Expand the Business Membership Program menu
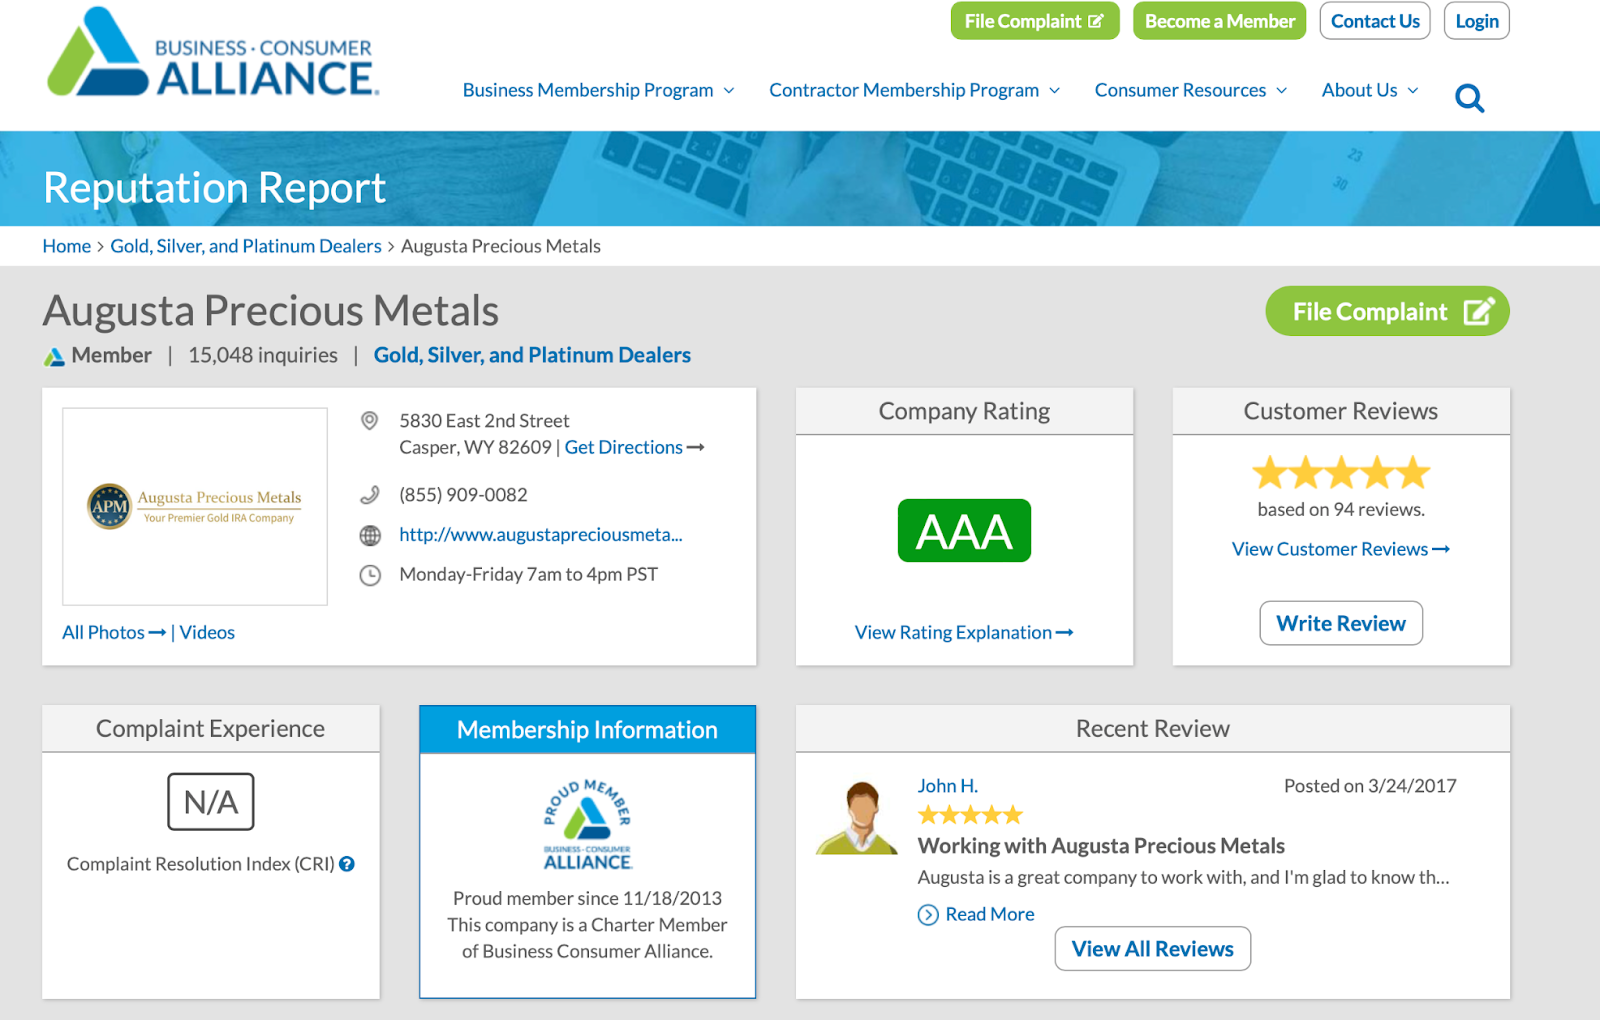Image resolution: width=1600 pixels, height=1020 pixels. [x=598, y=90]
